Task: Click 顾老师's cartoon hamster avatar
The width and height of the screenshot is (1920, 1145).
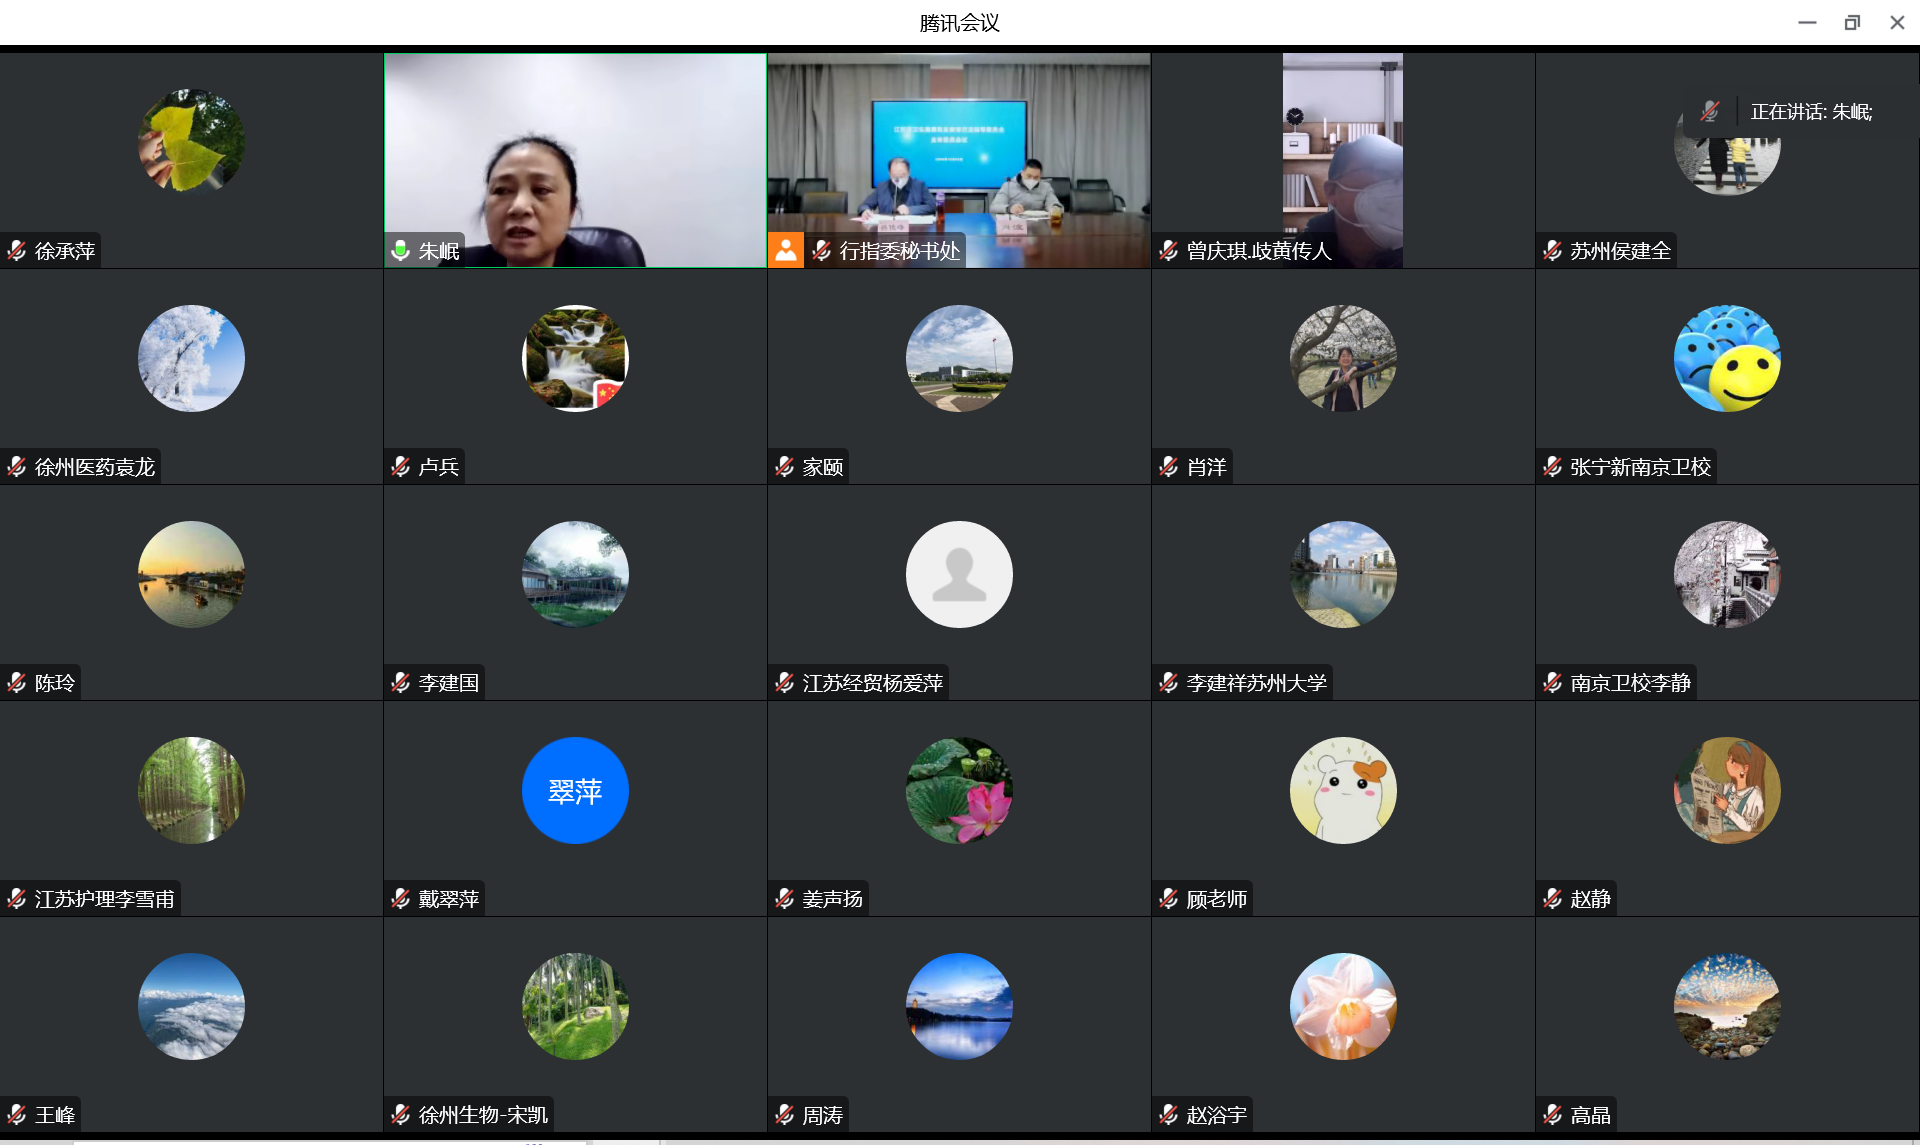Action: pos(1343,790)
